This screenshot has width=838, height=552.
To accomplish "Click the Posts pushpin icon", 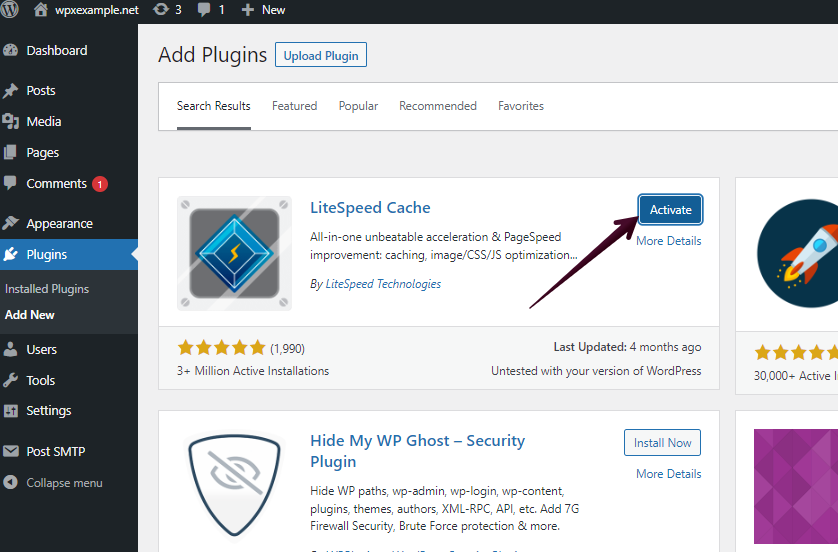I will tap(11, 90).
